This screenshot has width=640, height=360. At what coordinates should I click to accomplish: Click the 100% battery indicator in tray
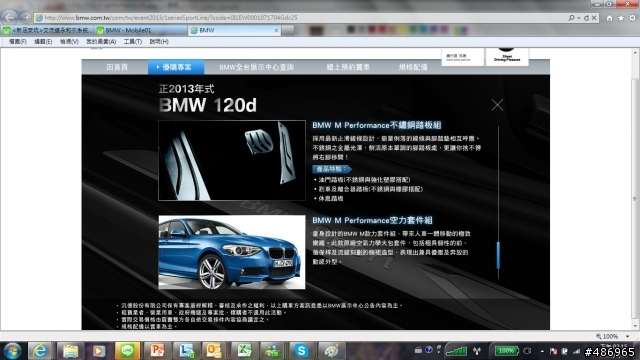click(506, 350)
